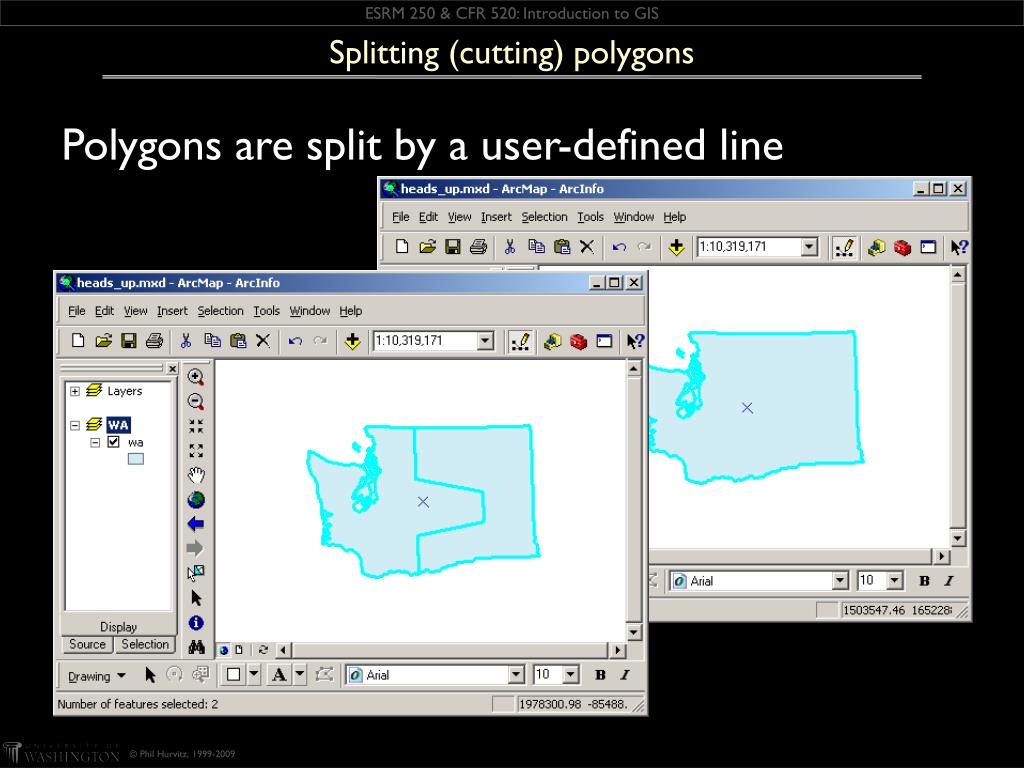This screenshot has width=1024, height=768.
Task: Open rectangle shape dropdown arrow
Action: click(x=255, y=675)
